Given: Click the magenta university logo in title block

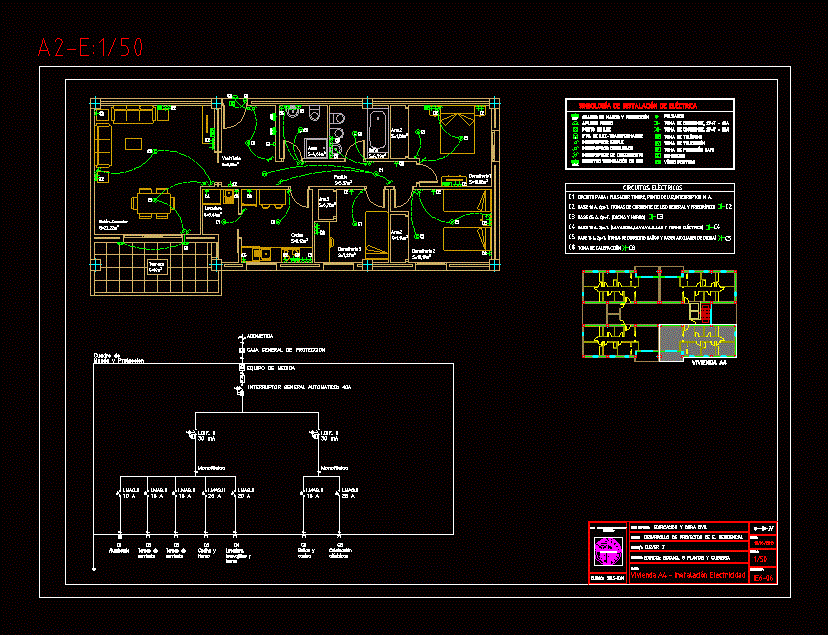Looking at the screenshot, I should [x=609, y=551].
